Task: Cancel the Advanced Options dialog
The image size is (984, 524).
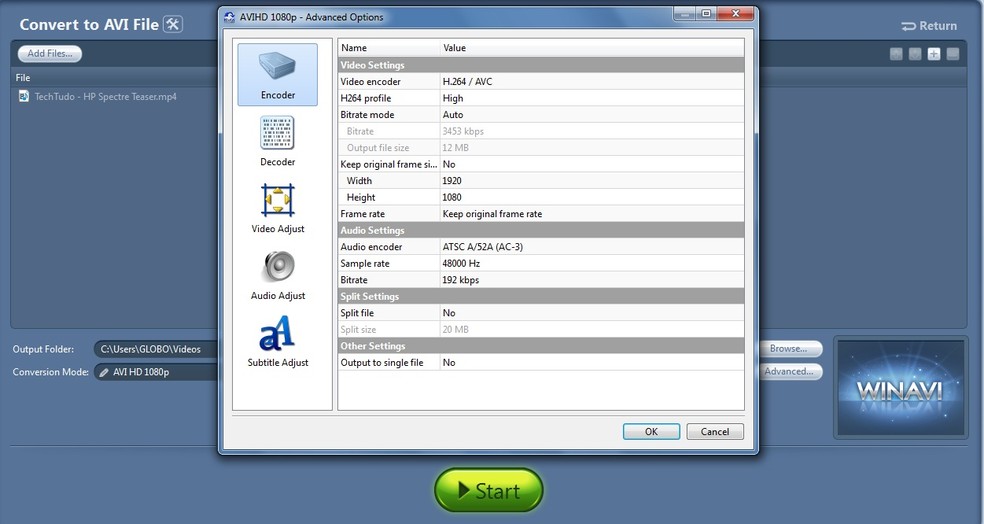Action: pos(715,432)
